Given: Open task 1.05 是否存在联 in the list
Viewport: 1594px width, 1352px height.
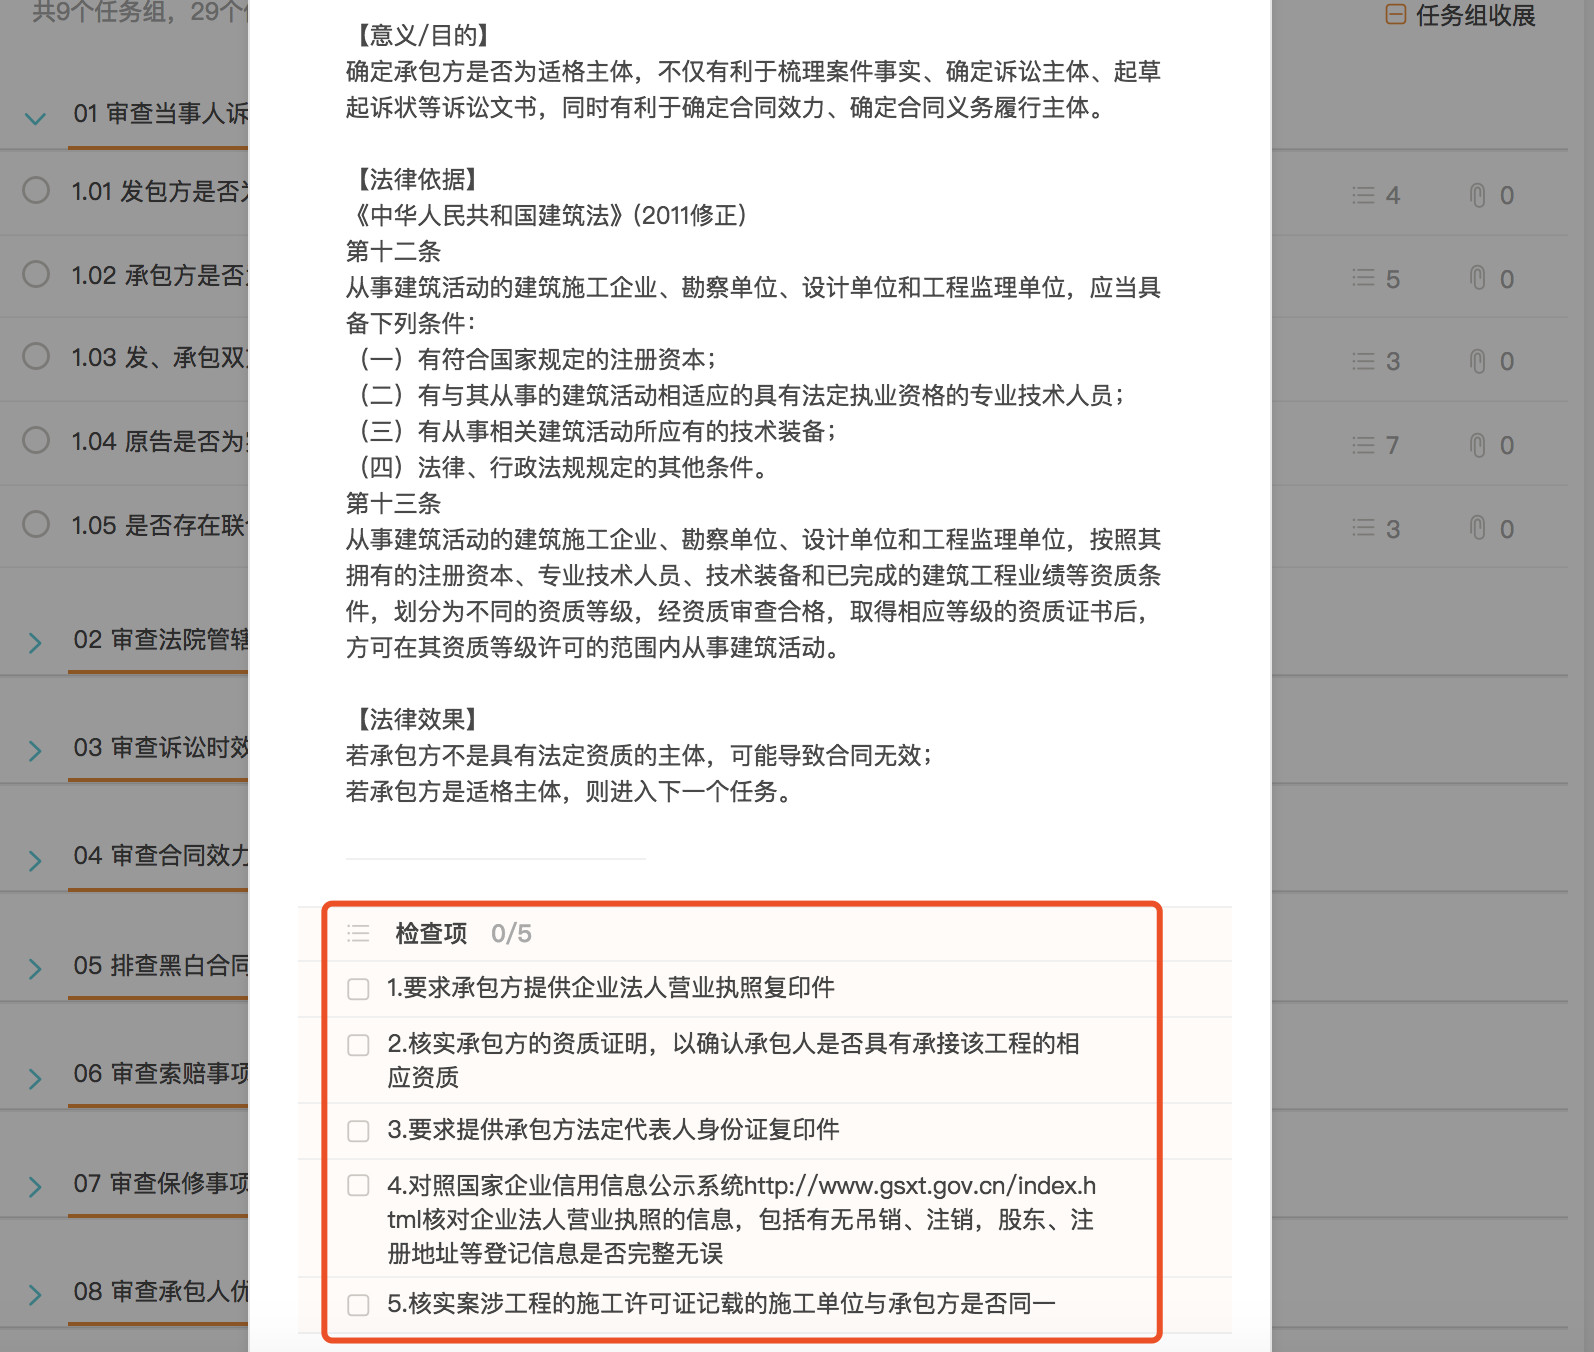Looking at the screenshot, I should coord(160,526).
